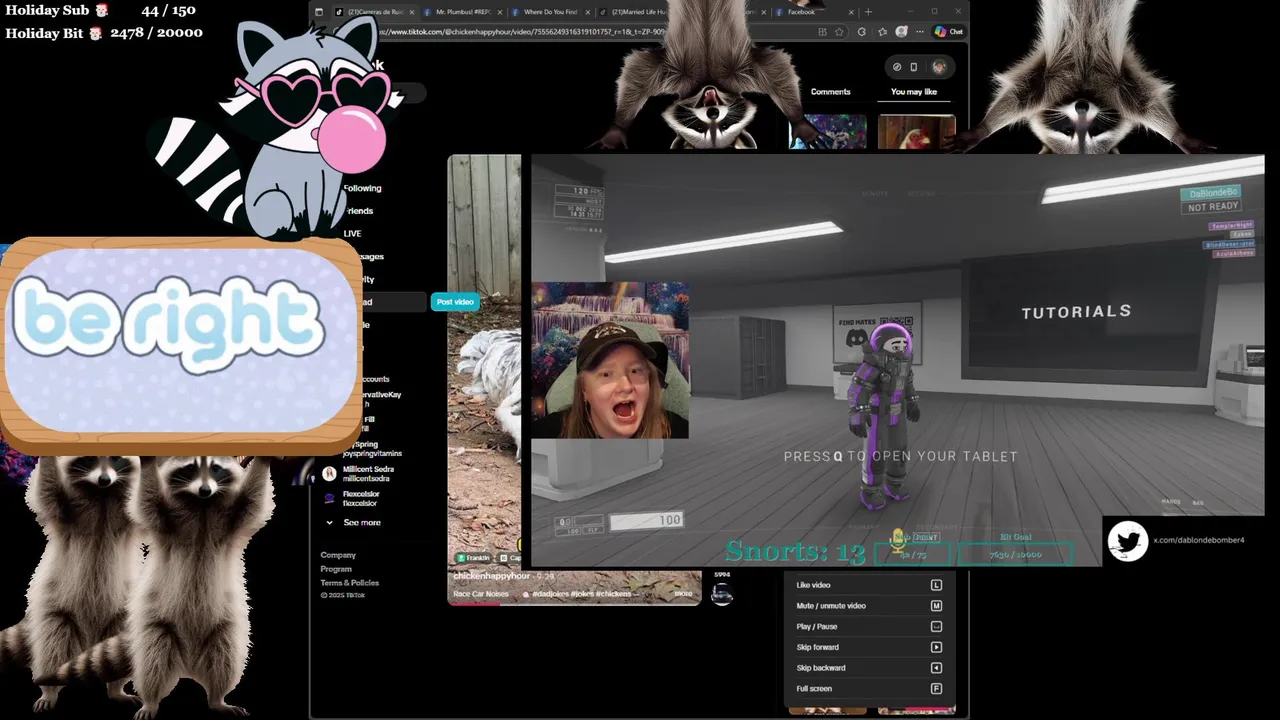Bookmark page with the address bar star
Image resolution: width=1280 pixels, height=720 pixels.
(839, 31)
